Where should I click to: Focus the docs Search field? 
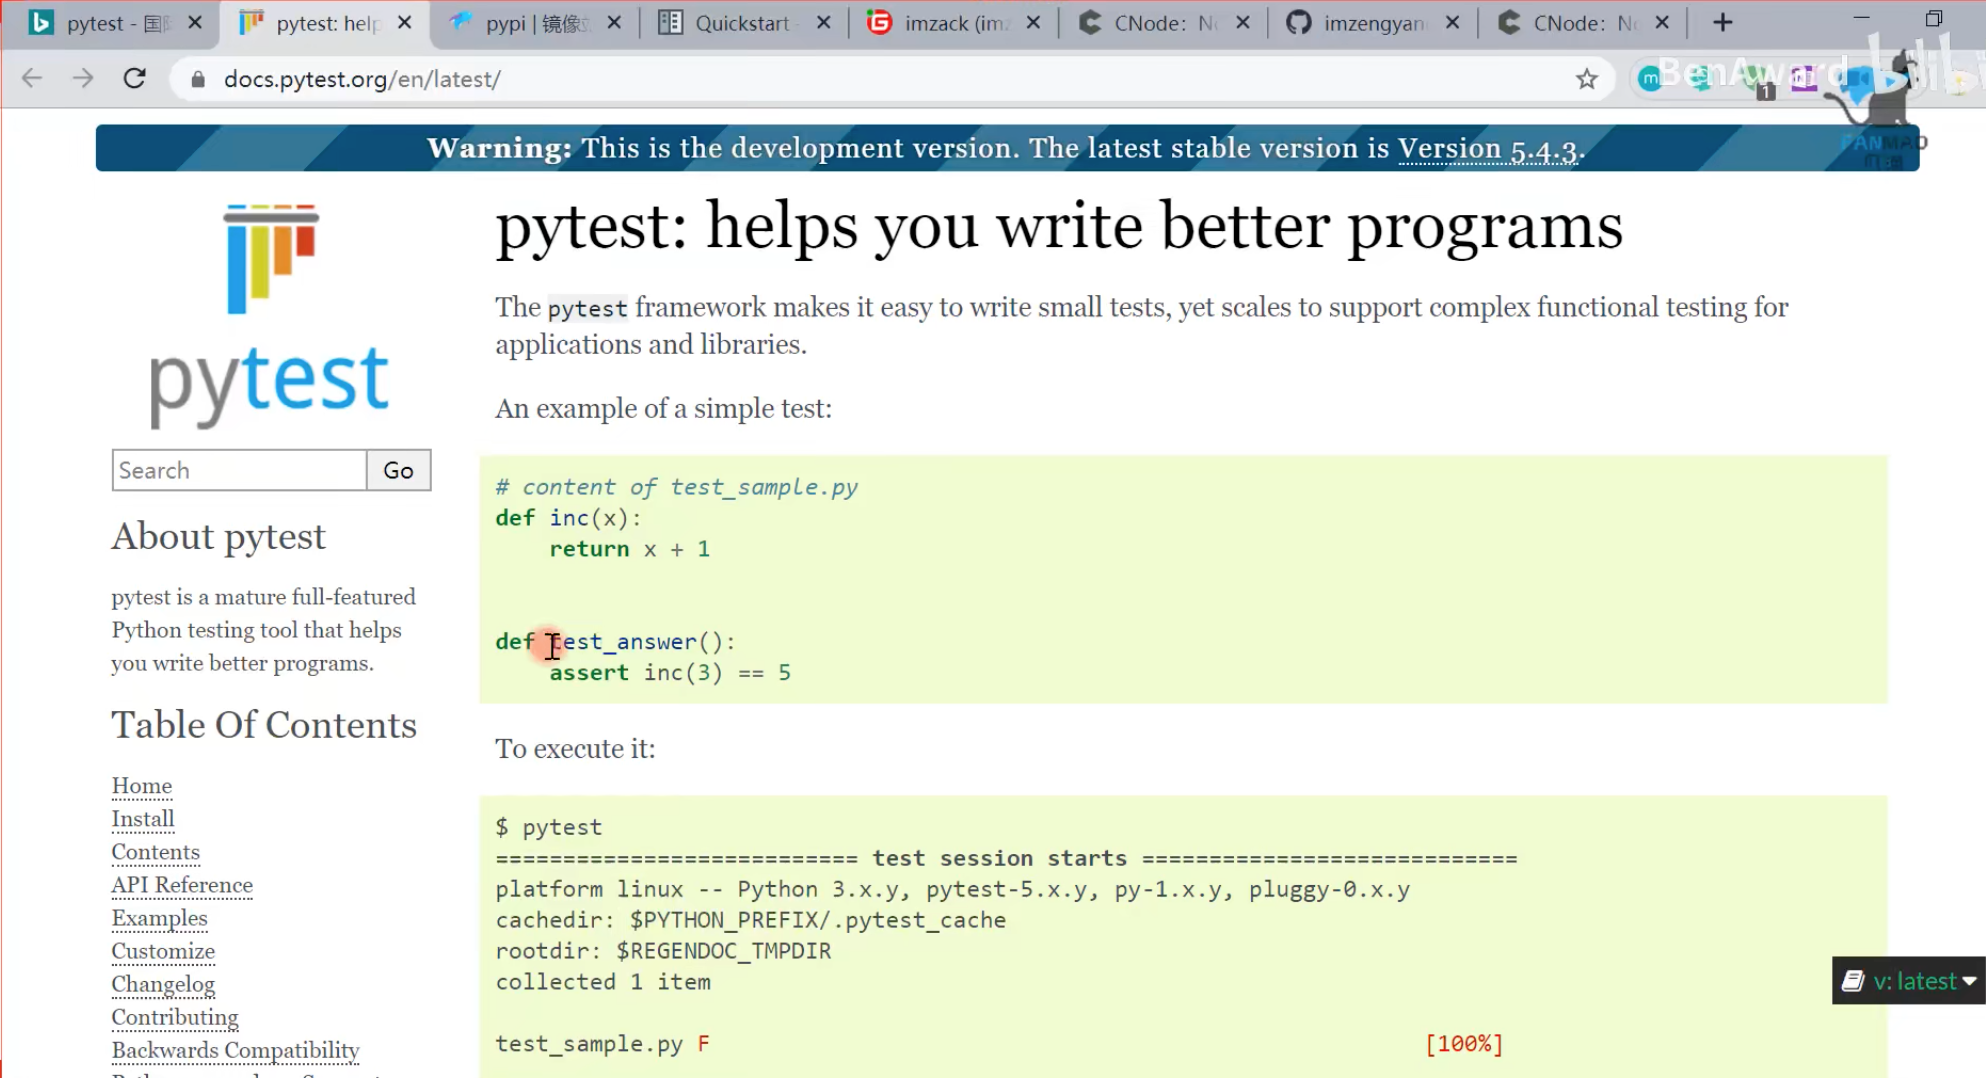tap(239, 470)
